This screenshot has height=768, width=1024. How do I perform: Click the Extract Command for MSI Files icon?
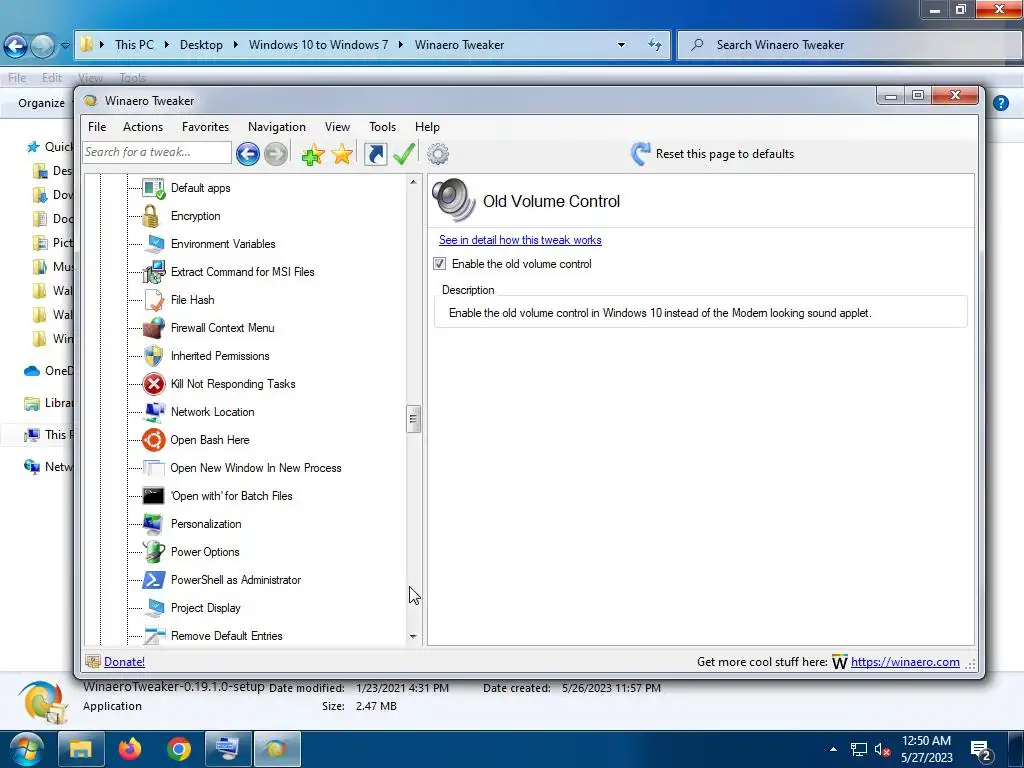(x=153, y=272)
